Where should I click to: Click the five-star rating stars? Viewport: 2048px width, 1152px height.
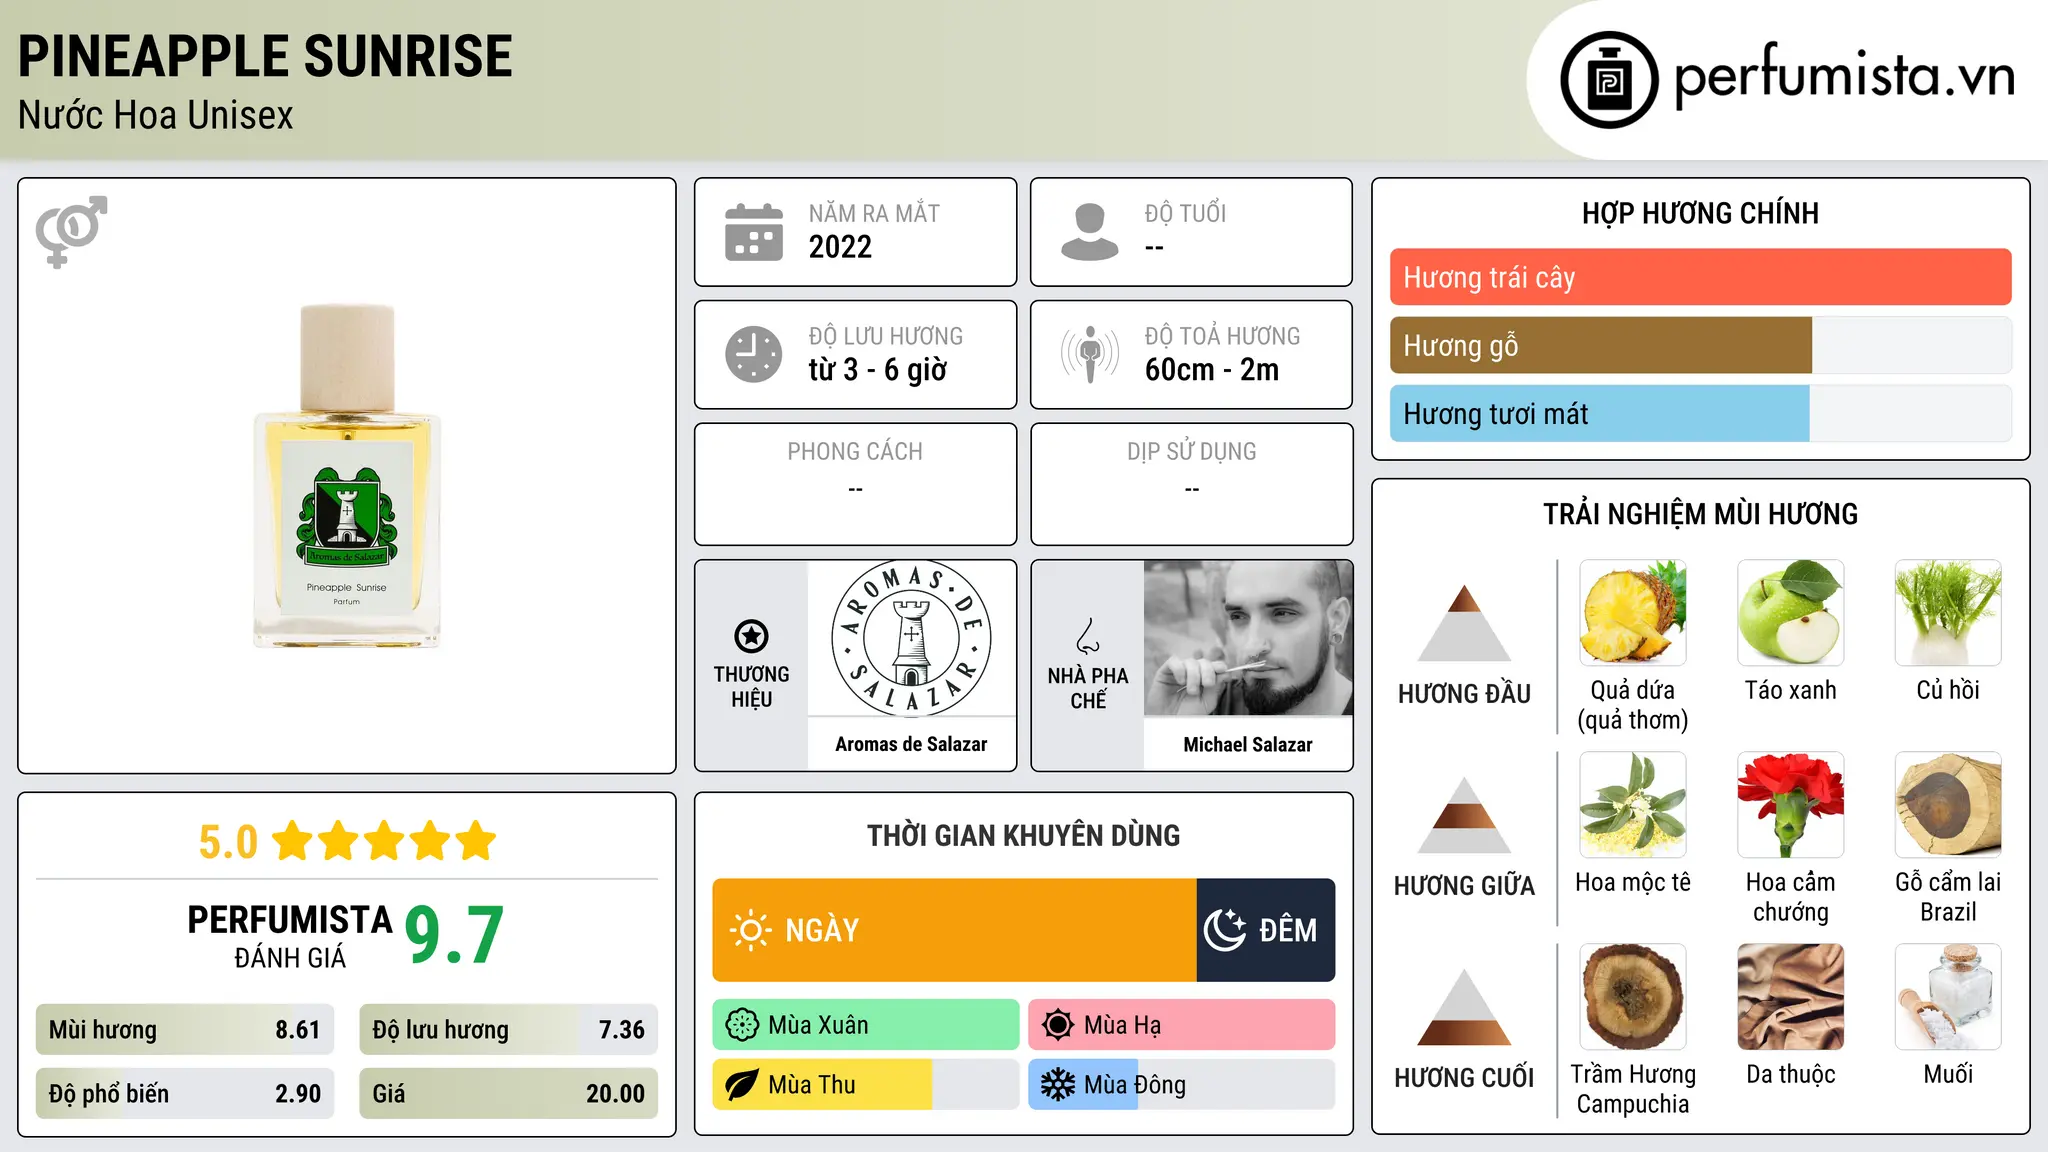click(384, 841)
